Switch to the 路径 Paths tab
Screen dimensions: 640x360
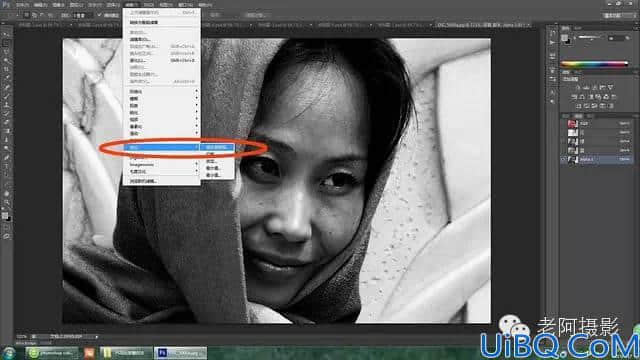[590, 116]
